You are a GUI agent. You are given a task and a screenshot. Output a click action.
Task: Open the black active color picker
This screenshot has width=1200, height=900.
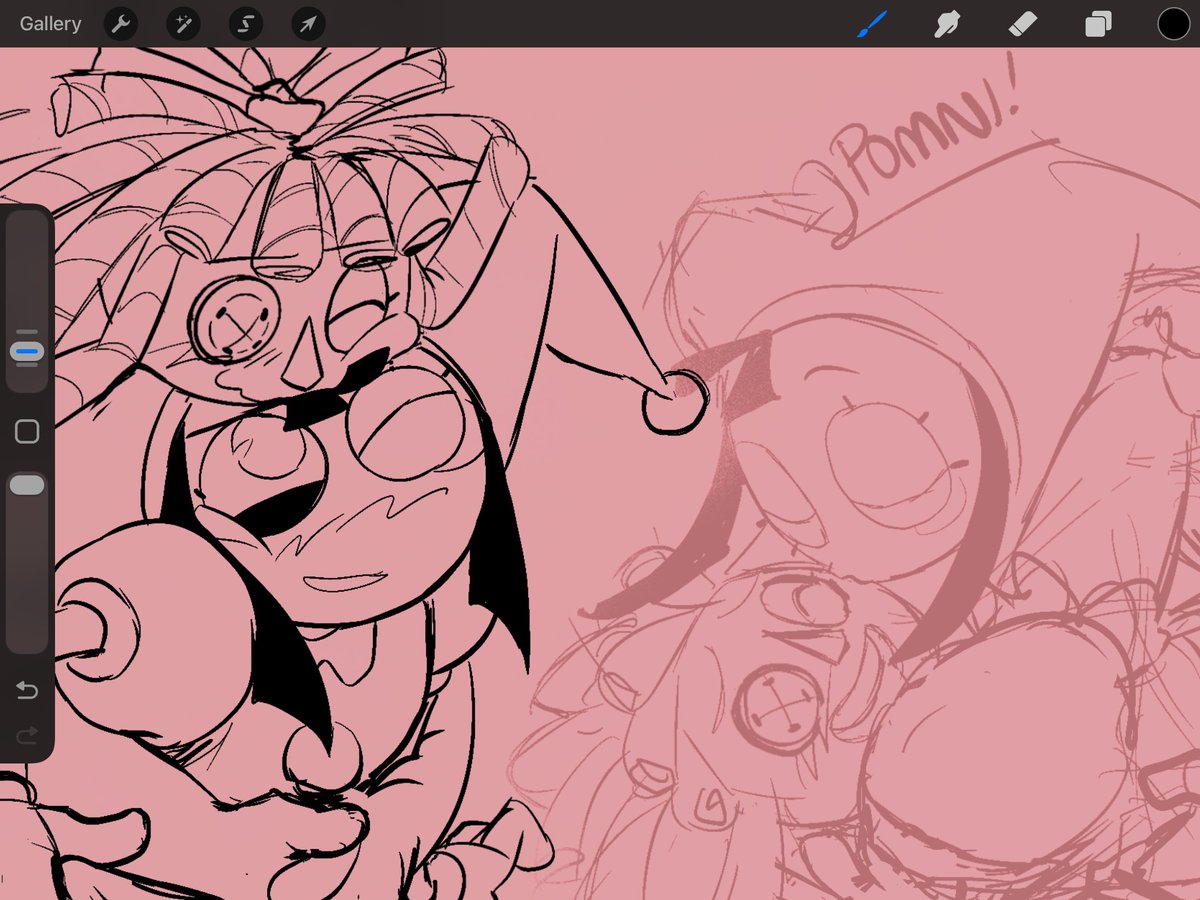pos(1174,23)
